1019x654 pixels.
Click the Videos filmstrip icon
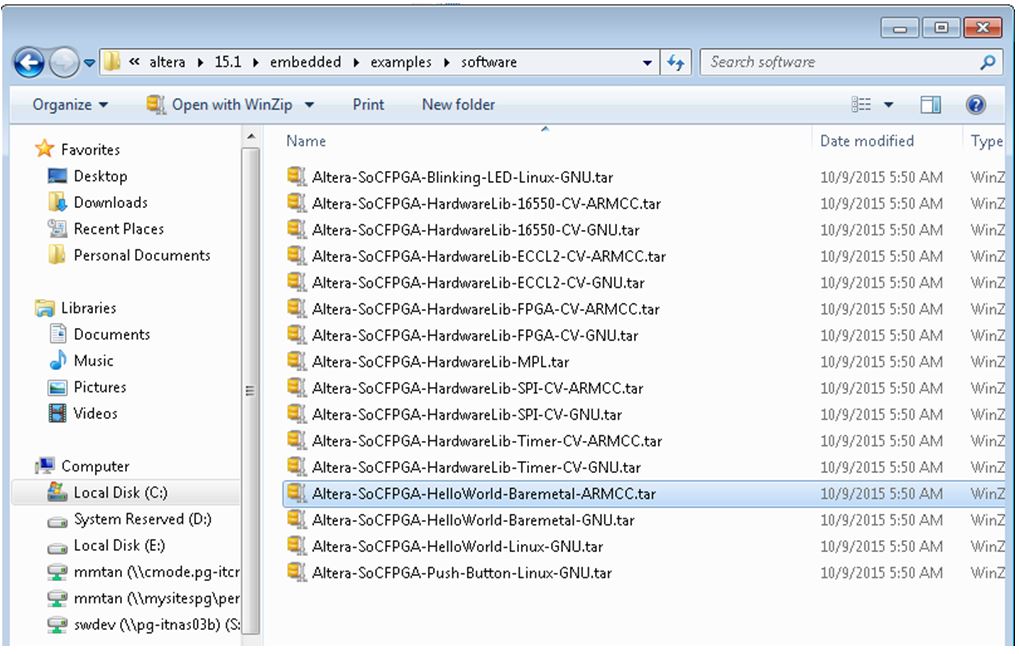tap(57, 413)
